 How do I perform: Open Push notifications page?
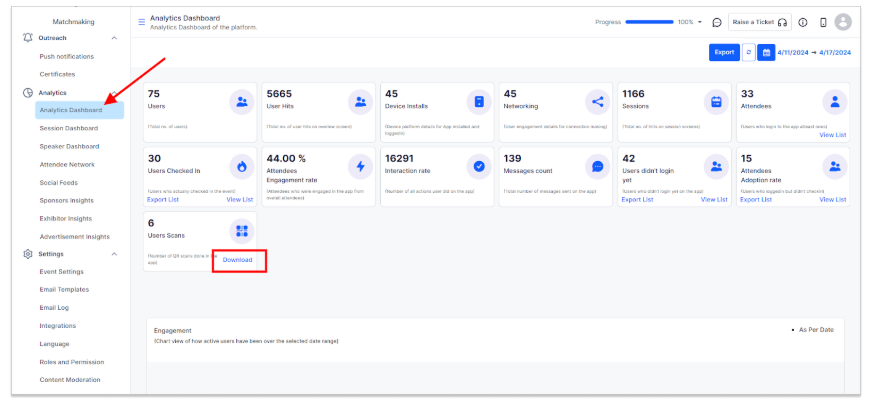point(67,57)
